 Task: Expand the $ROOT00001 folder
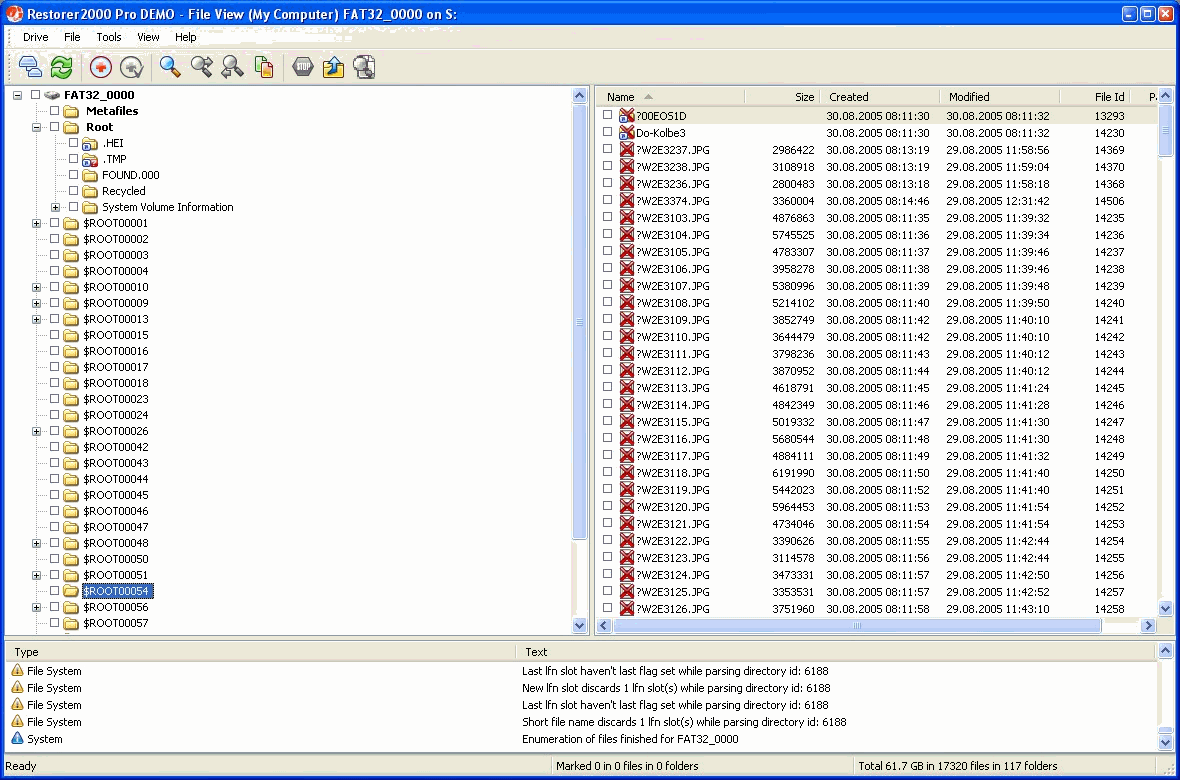click(x=36, y=223)
